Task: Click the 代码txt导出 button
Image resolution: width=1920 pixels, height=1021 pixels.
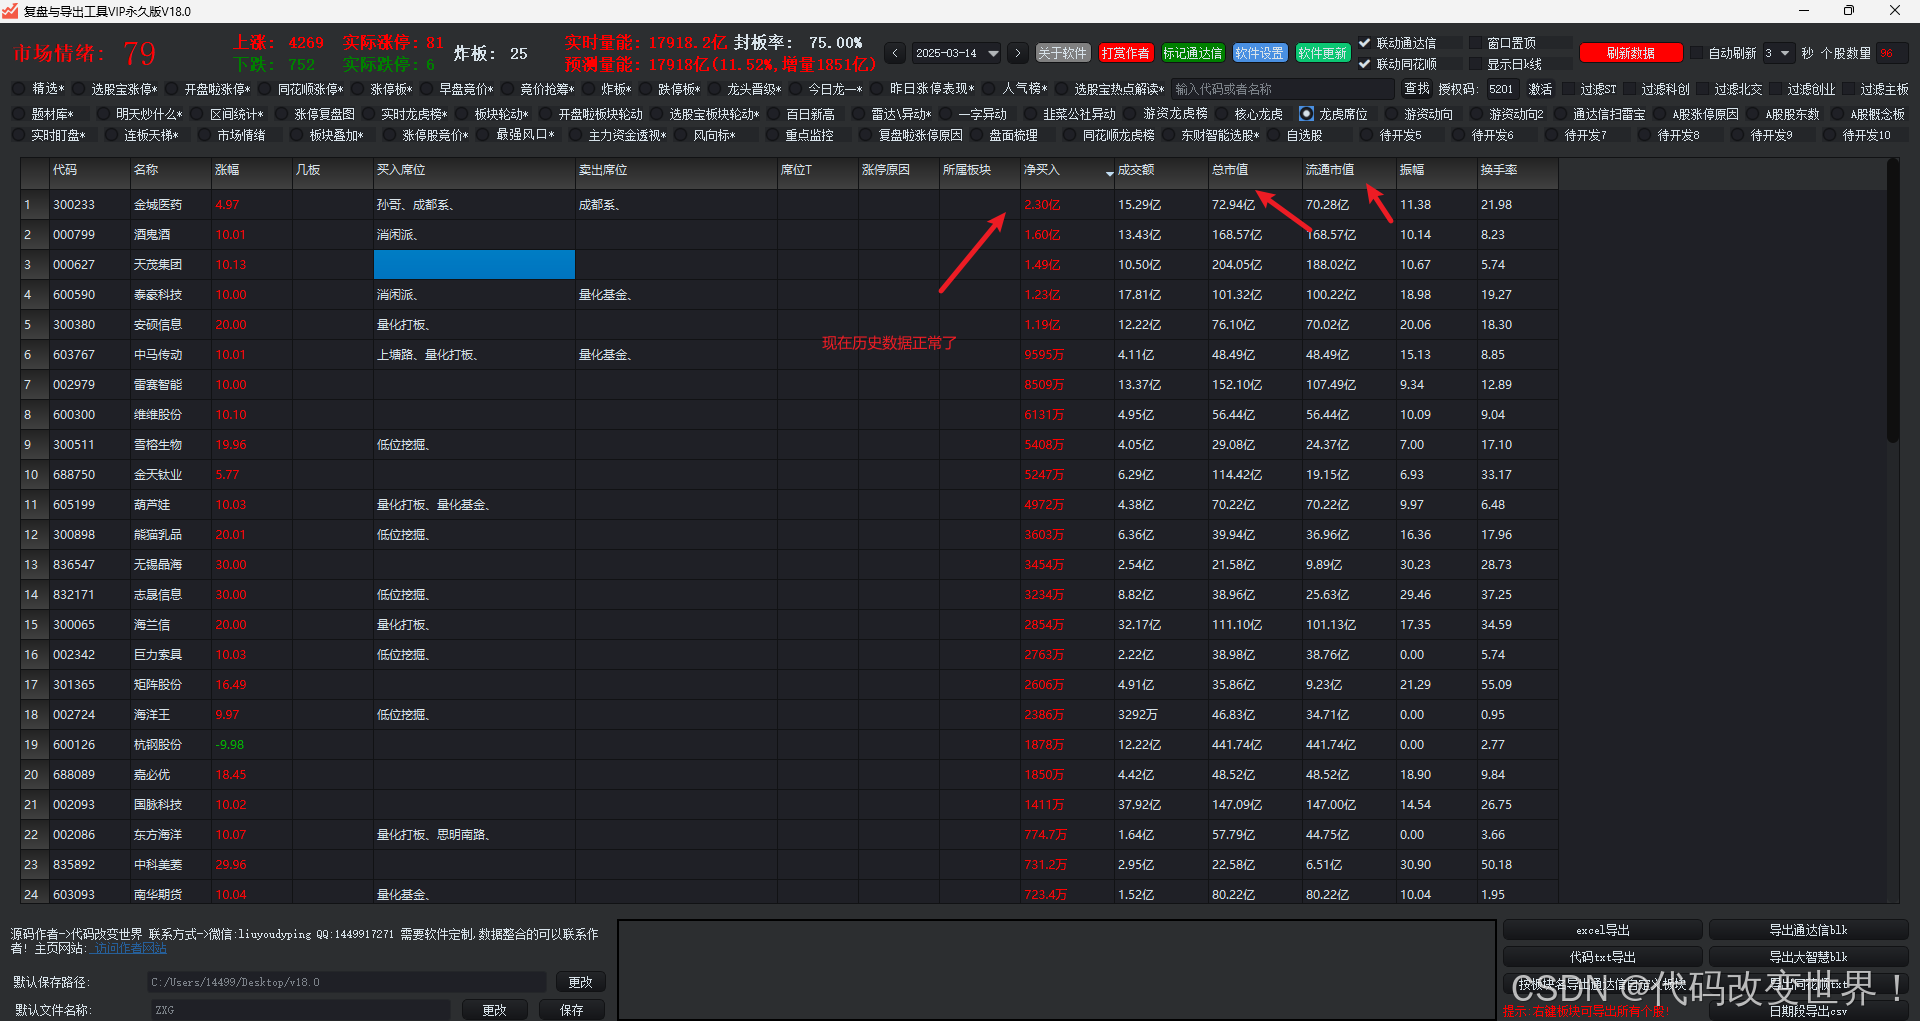Action: tap(1602, 957)
